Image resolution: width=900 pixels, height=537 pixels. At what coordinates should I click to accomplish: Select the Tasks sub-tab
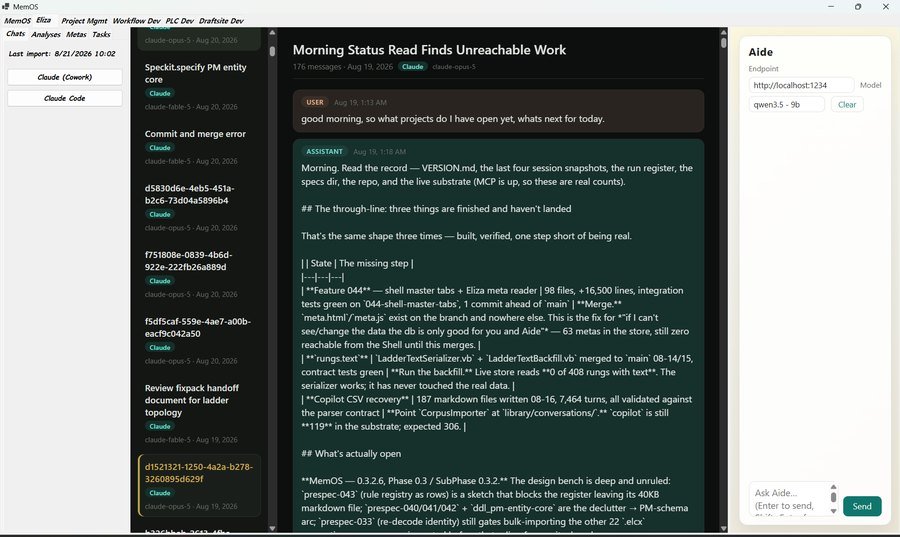click(x=101, y=34)
